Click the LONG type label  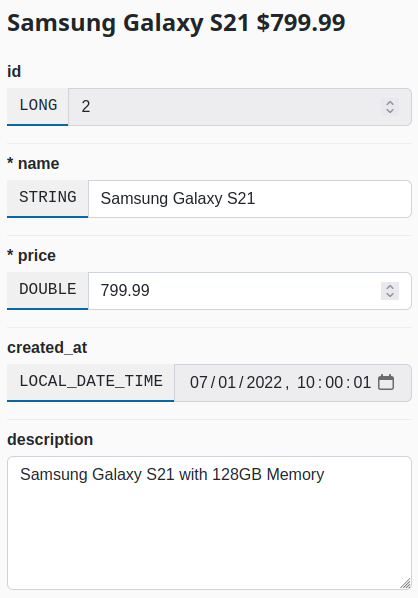point(38,106)
